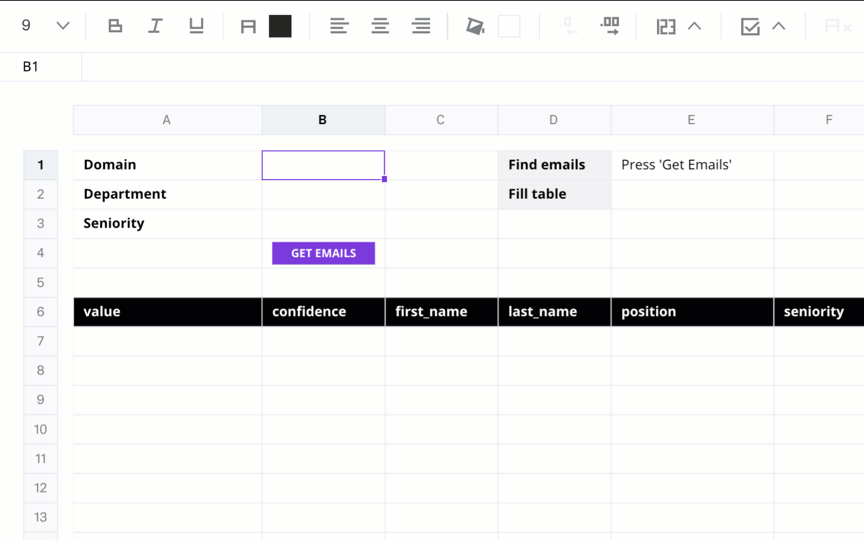Select row 6 header

coord(41,312)
